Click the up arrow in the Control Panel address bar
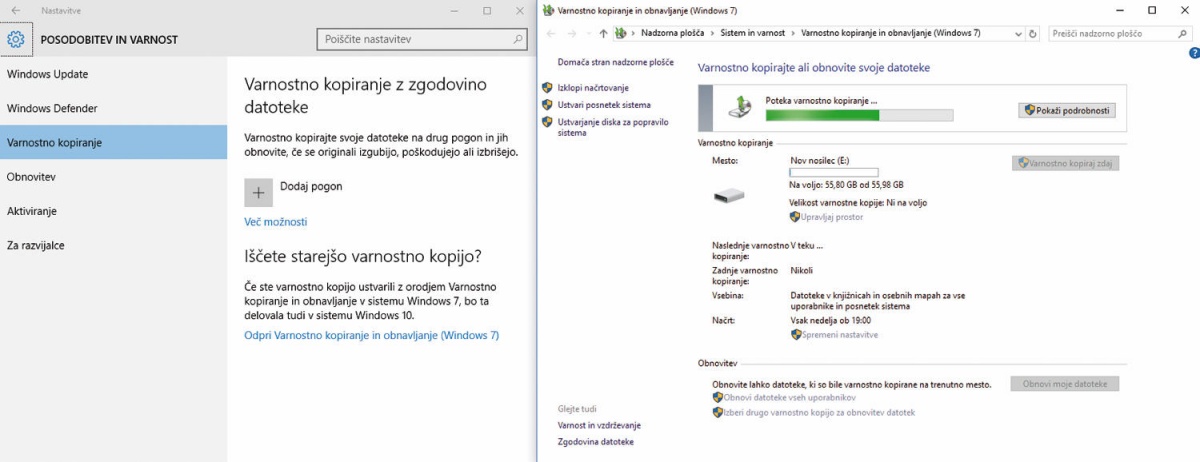This screenshot has height=462, width=1200. pos(603,33)
